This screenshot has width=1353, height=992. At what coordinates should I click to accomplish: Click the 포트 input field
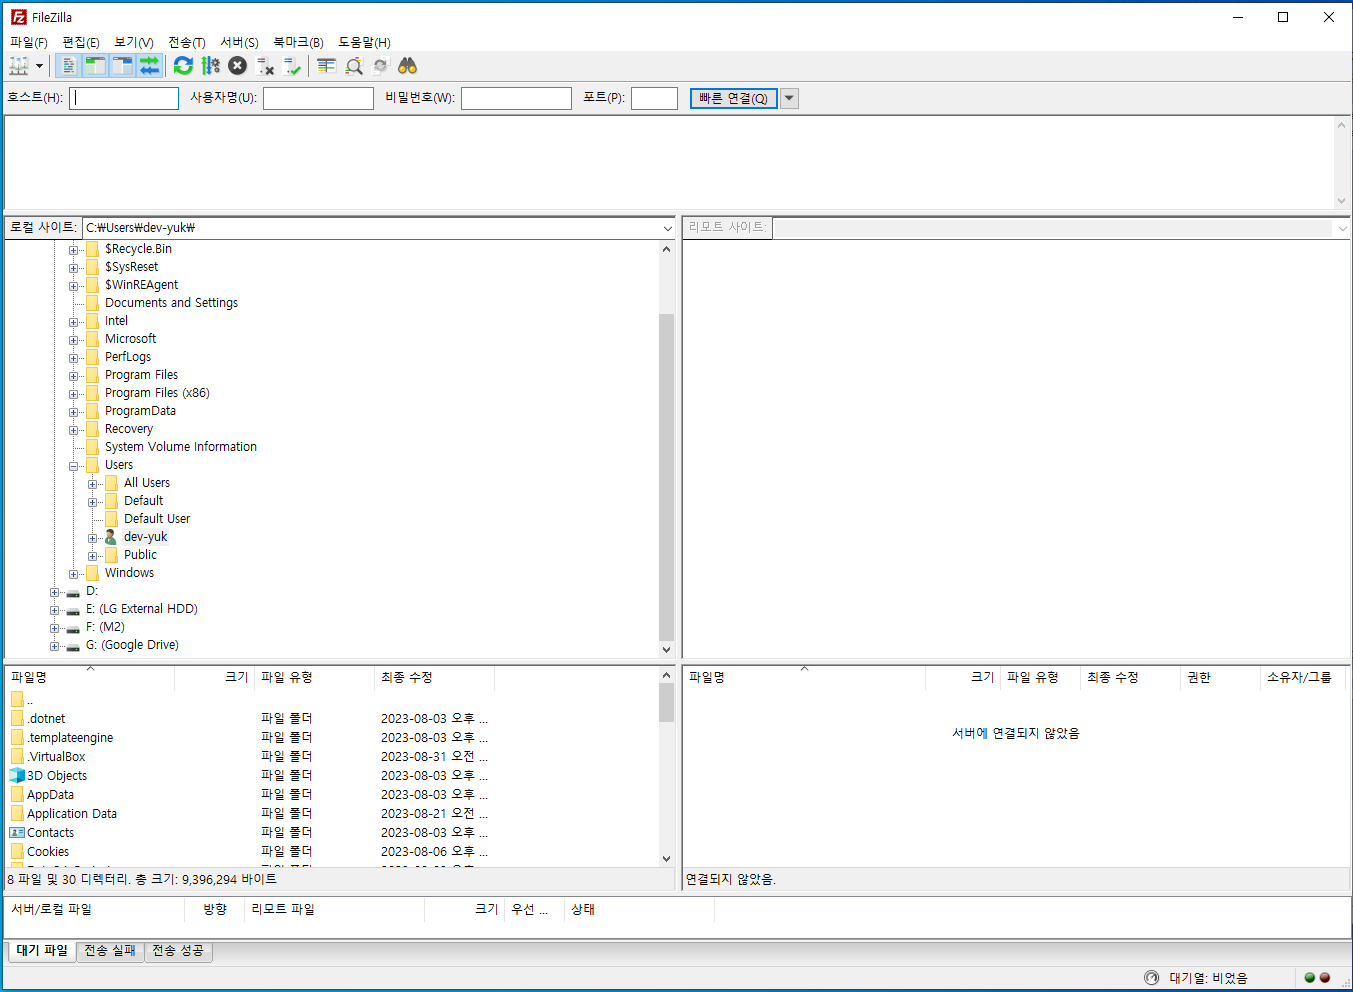point(654,98)
